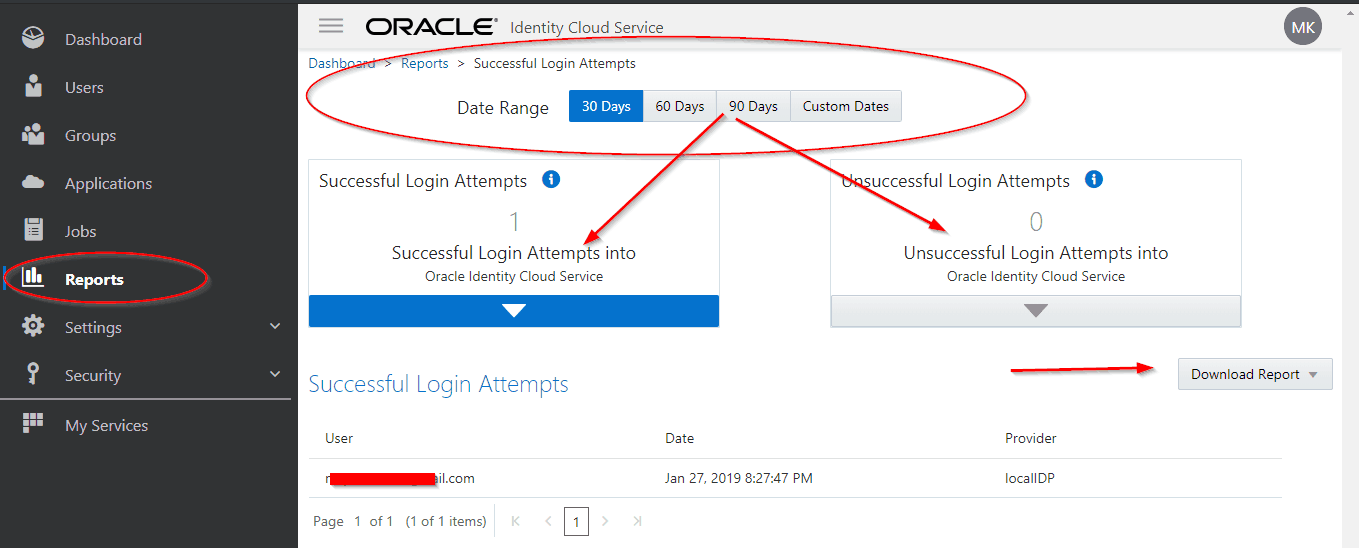Click the My Services grid icon
Image resolution: width=1359 pixels, height=548 pixels.
pos(33,424)
